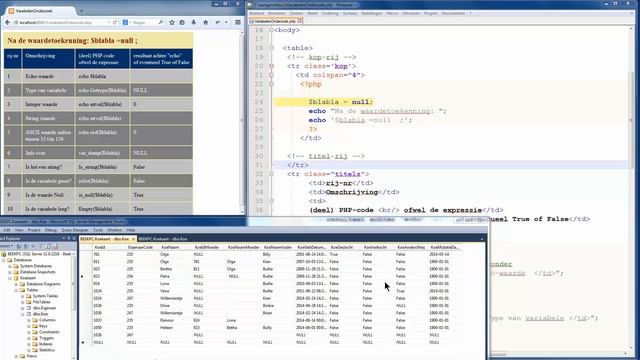This screenshot has width=640, height=360.
Task: Collapse the td colspan fold on line 21
Action: point(271,75)
